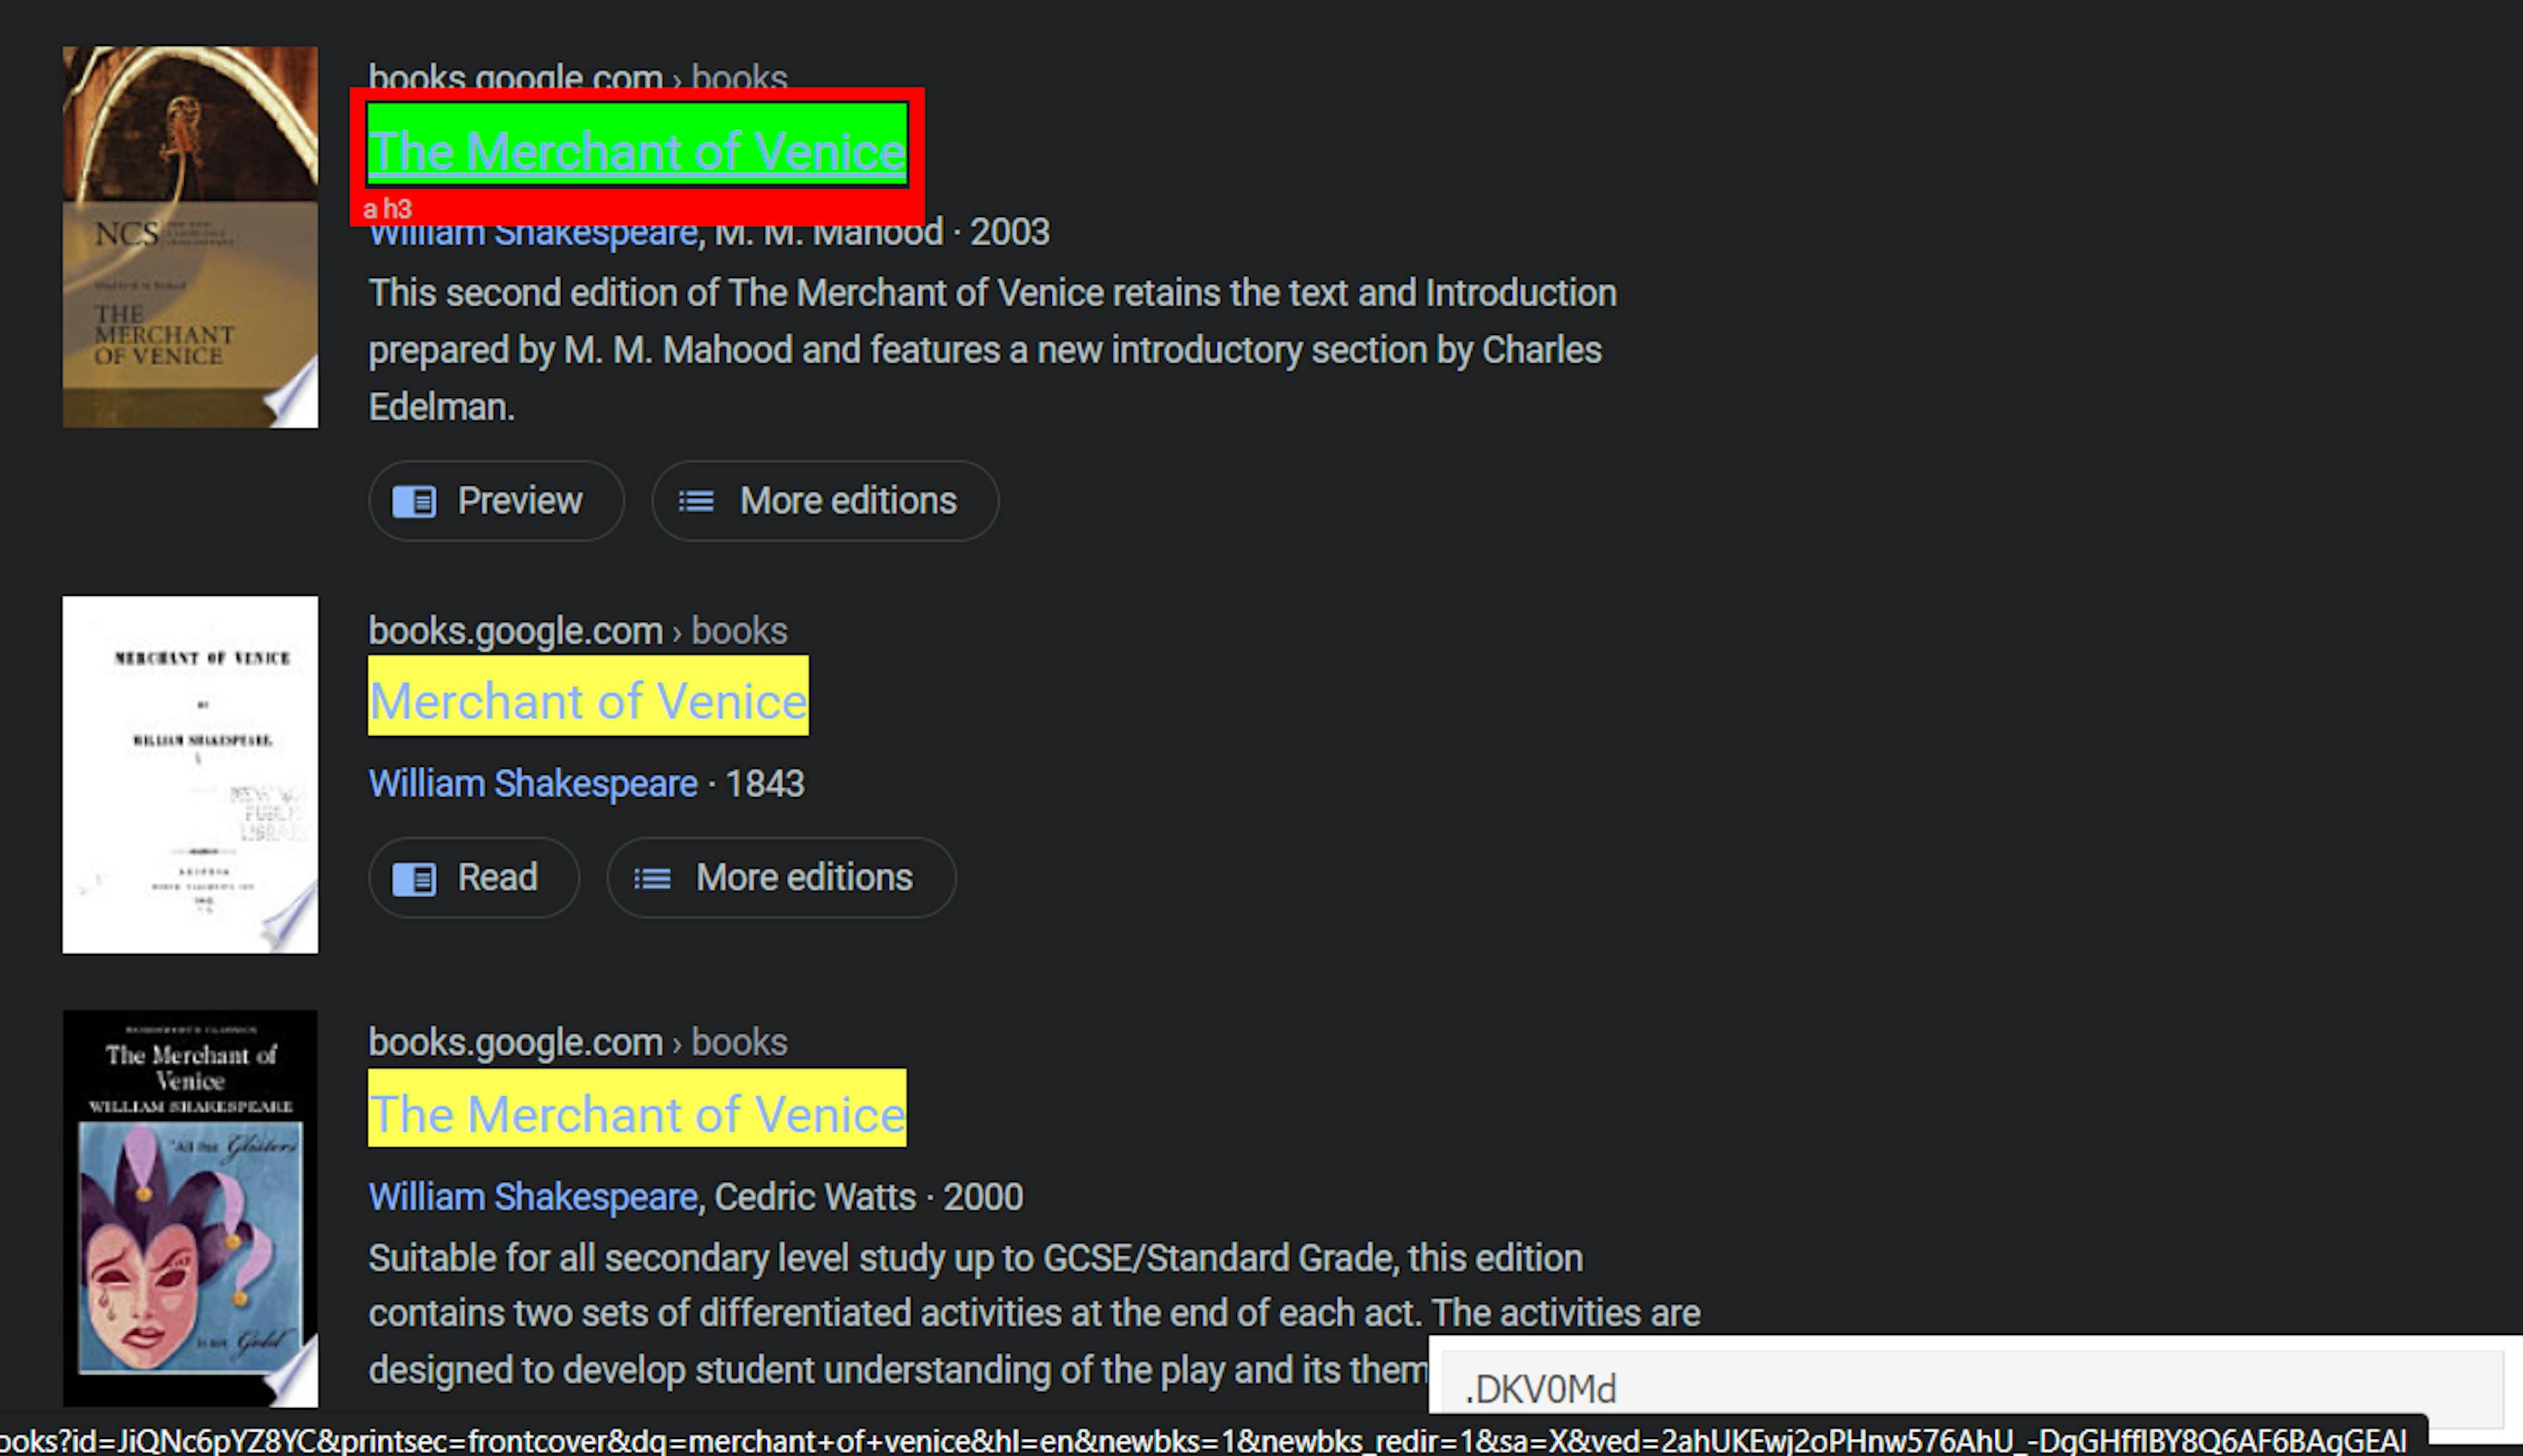Viewport: 2523px width, 1456px height.
Task: Expand more editions for the 2003 edition
Action: [x=823, y=501]
